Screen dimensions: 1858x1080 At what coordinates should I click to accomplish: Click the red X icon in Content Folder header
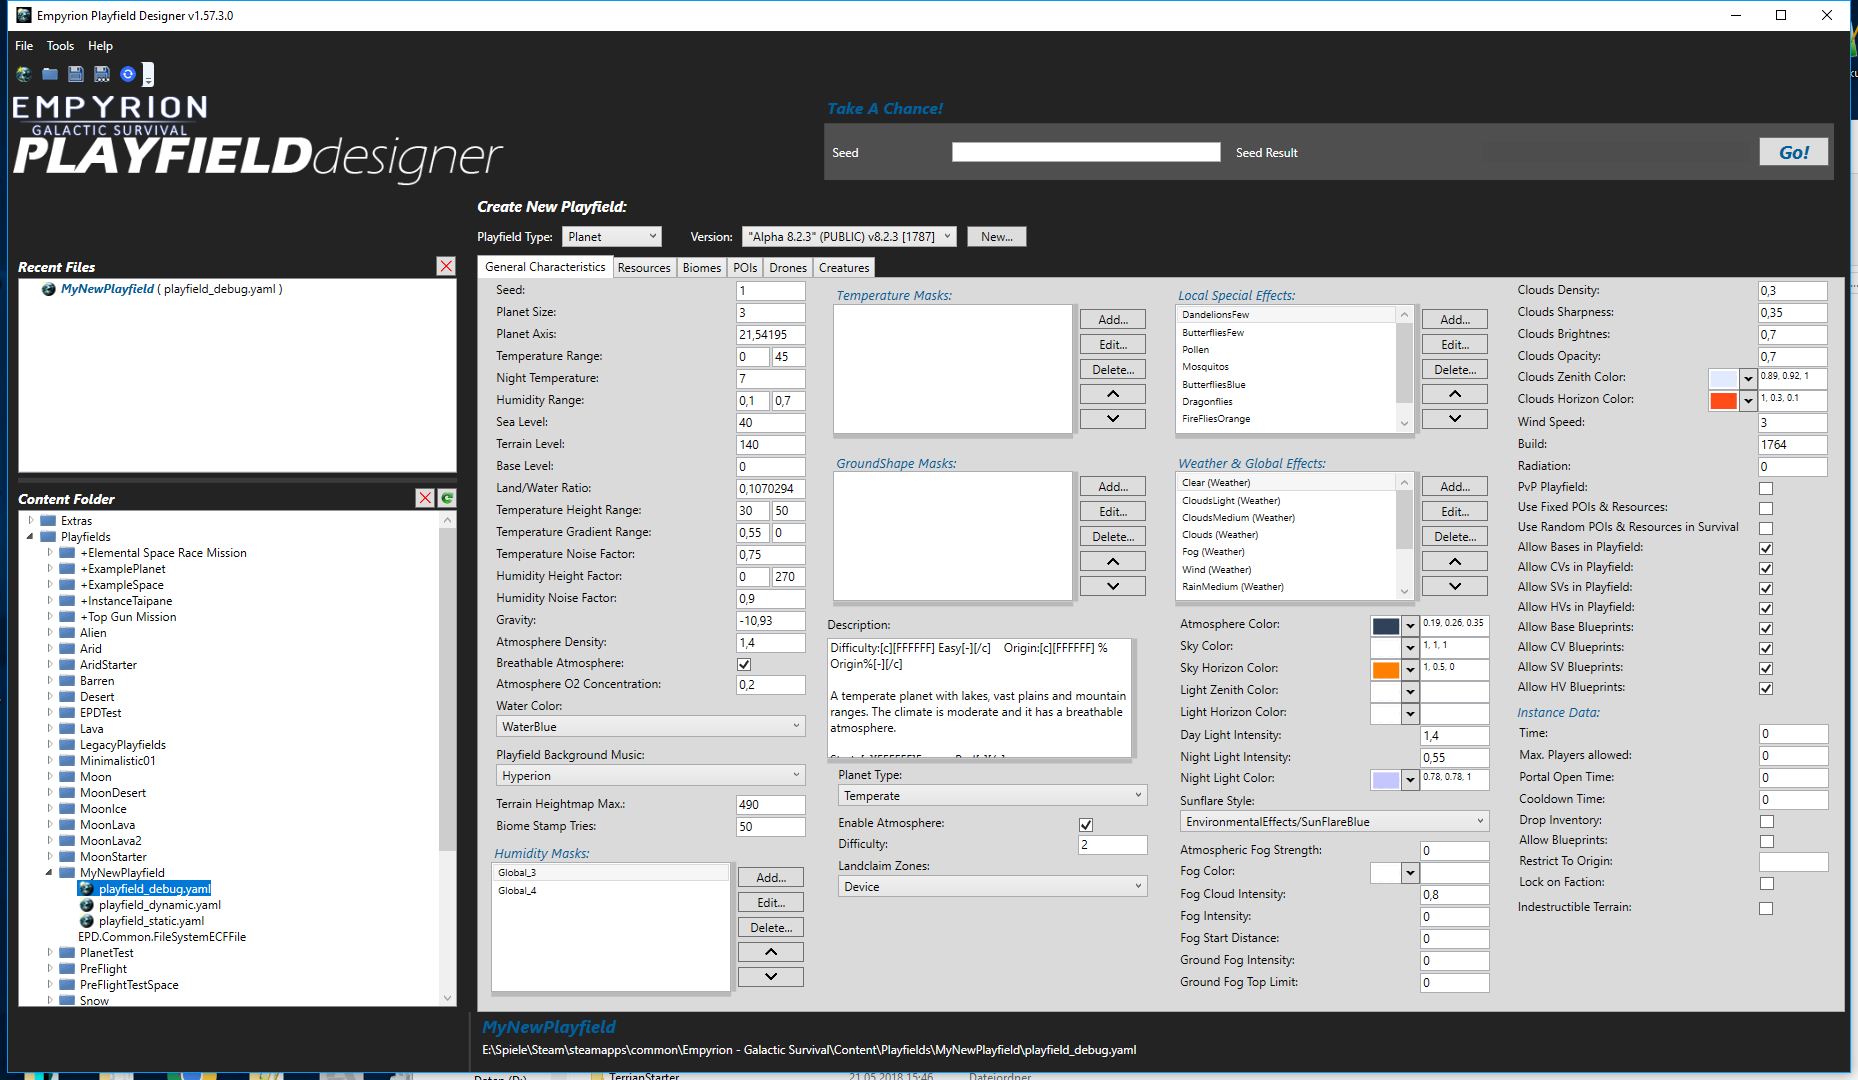[425, 498]
